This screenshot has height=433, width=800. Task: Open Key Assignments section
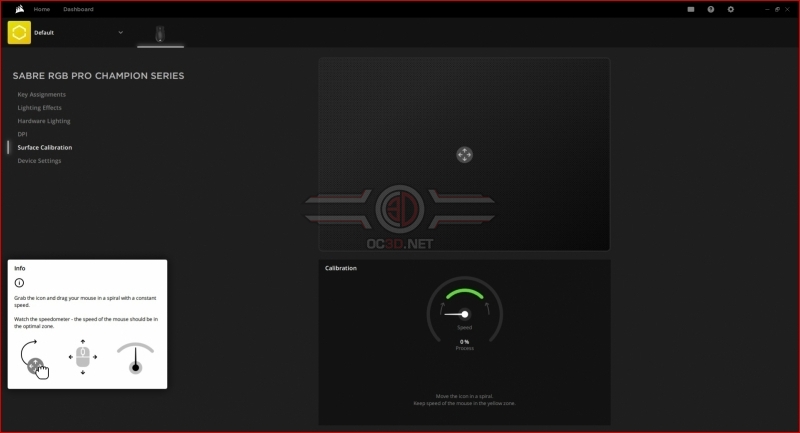tap(41, 94)
